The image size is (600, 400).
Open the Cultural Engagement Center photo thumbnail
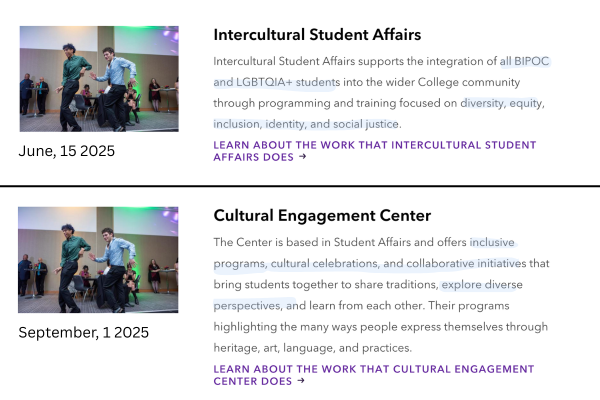pyautogui.click(x=99, y=260)
